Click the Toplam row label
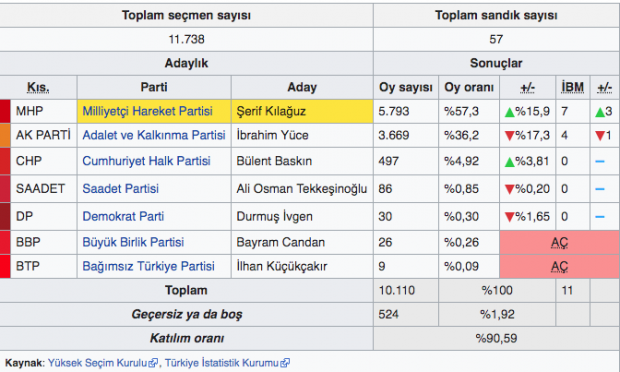Screen dimensions: 620x372 [x=186, y=290]
